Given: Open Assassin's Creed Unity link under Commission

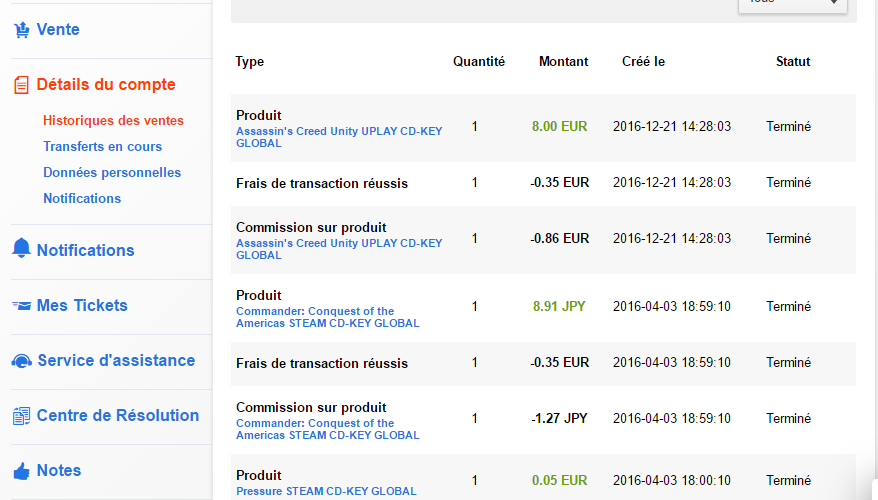Looking at the screenshot, I should [x=339, y=249].
